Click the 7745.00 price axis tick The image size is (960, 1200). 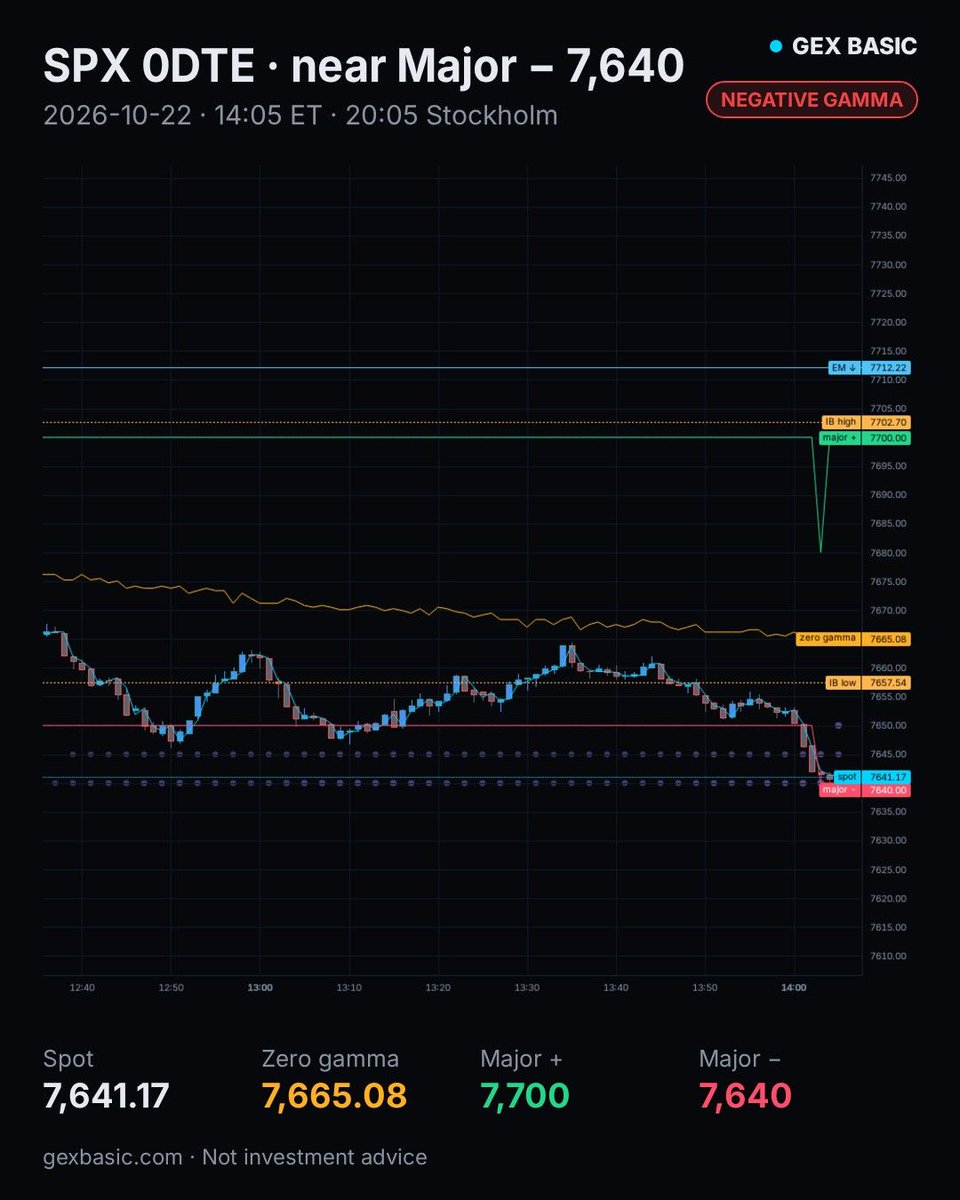888,178
